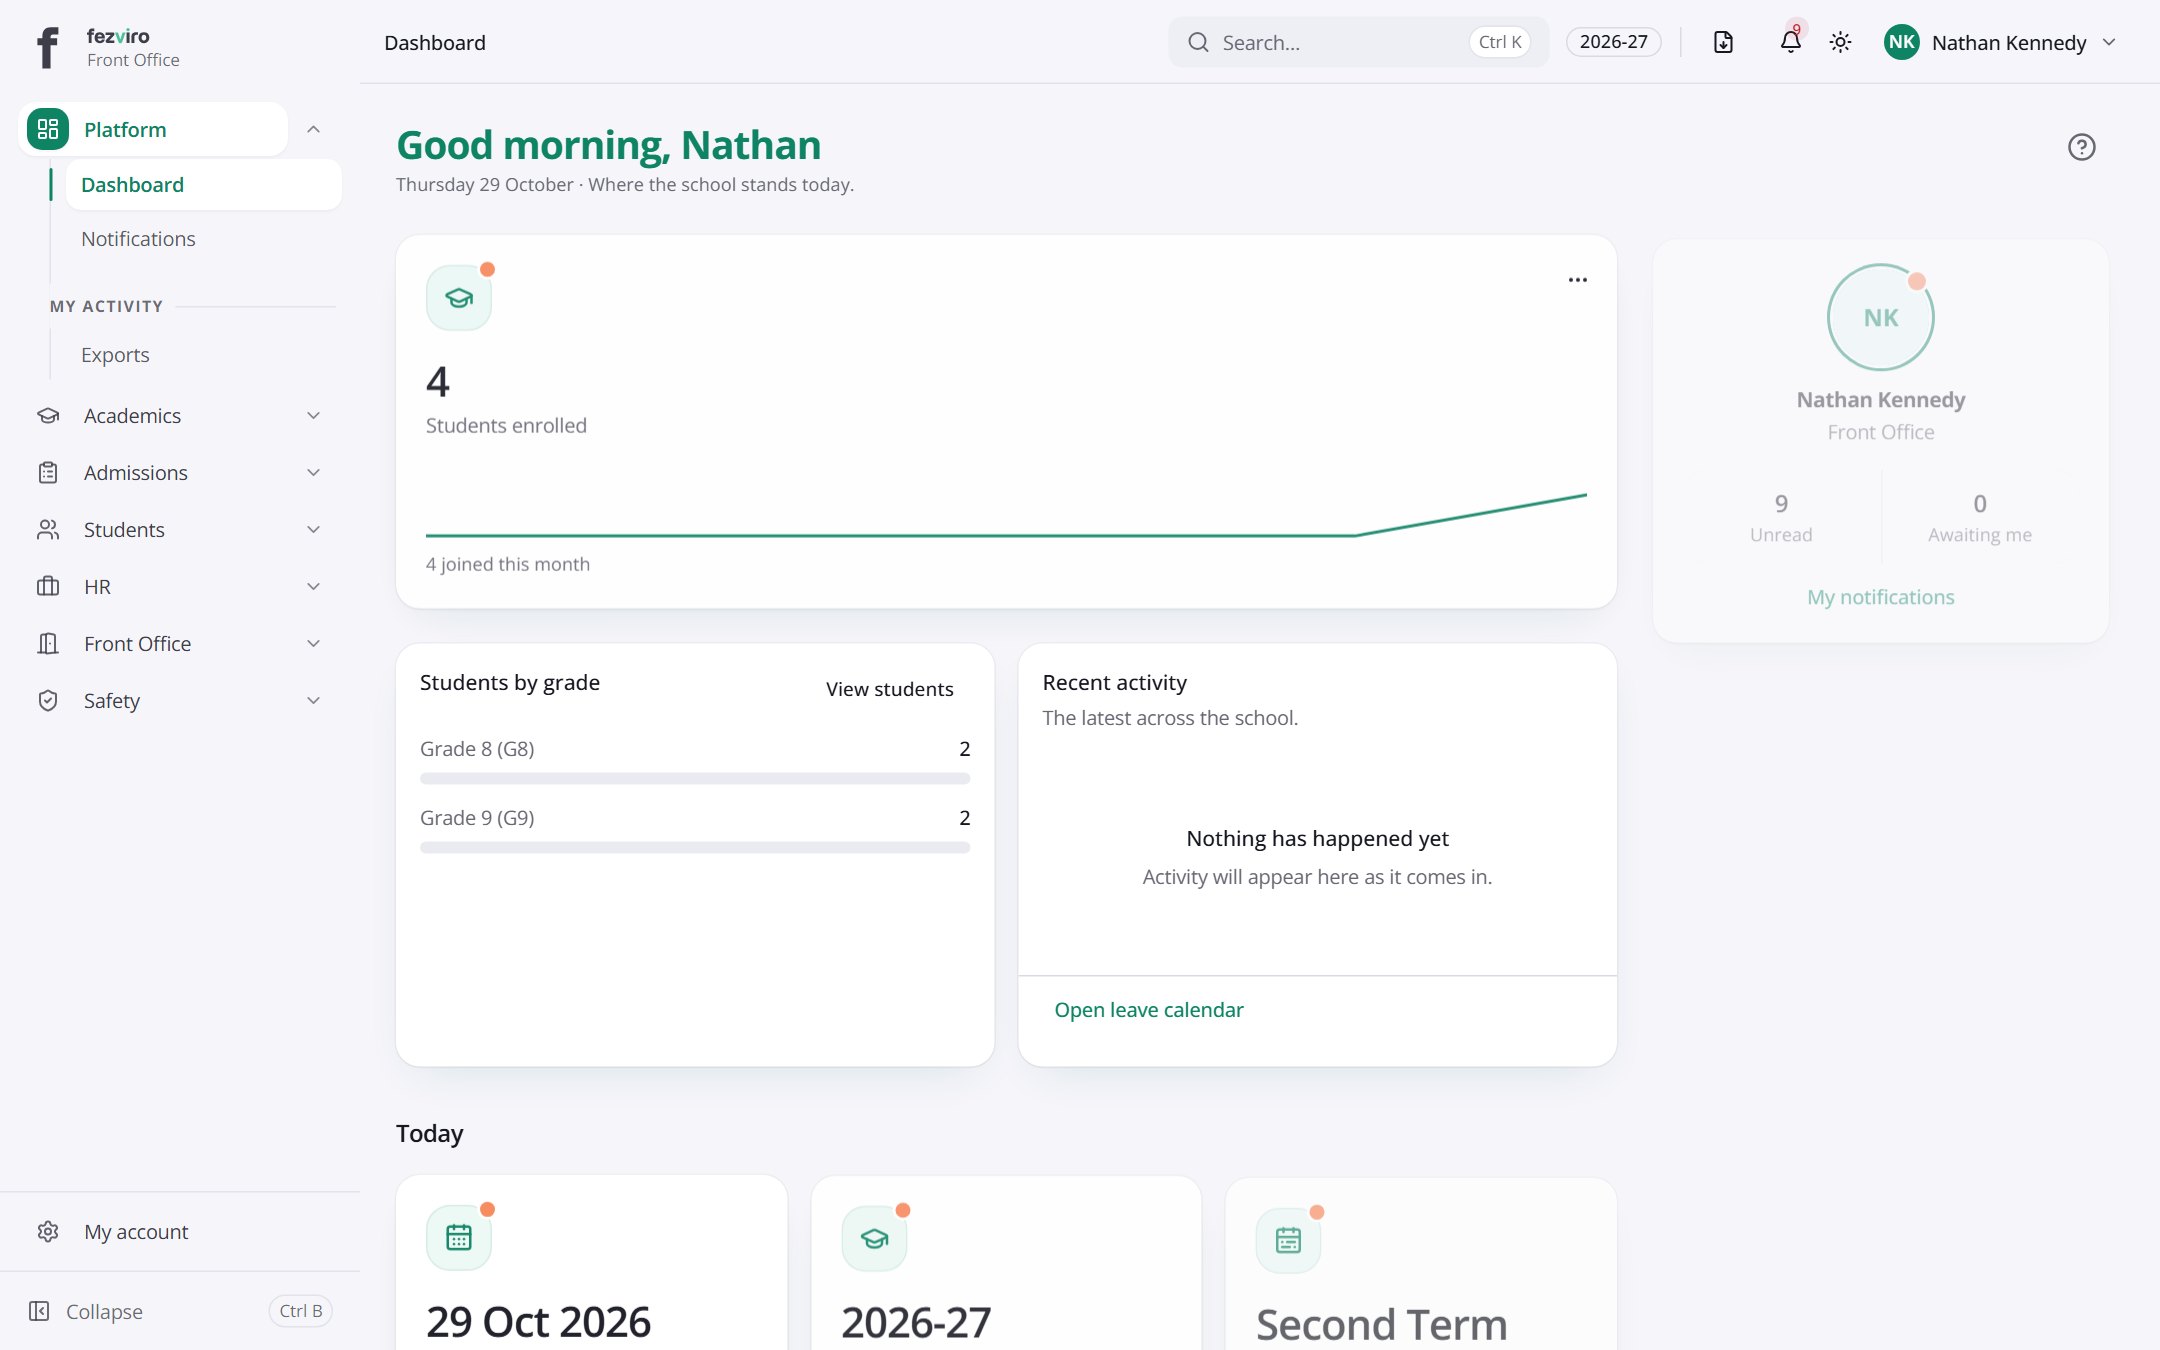Image resolution: width=2160 pixels, height=1350 pixels.
Task: Click the My notifications link
Action: click(x=1880, y=596)
